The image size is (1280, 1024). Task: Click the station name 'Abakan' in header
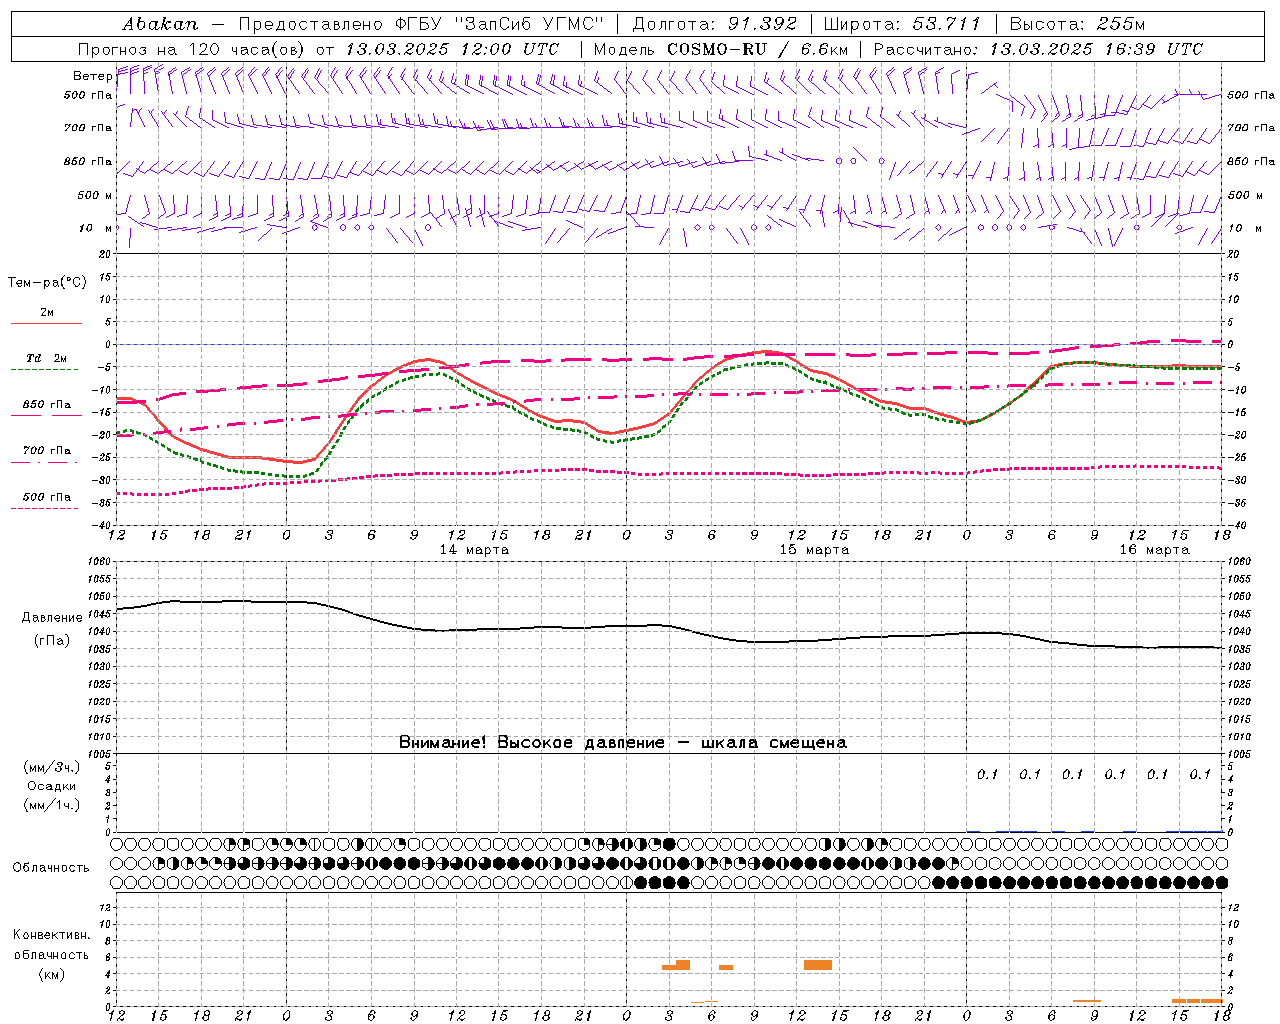pos(160,24)
